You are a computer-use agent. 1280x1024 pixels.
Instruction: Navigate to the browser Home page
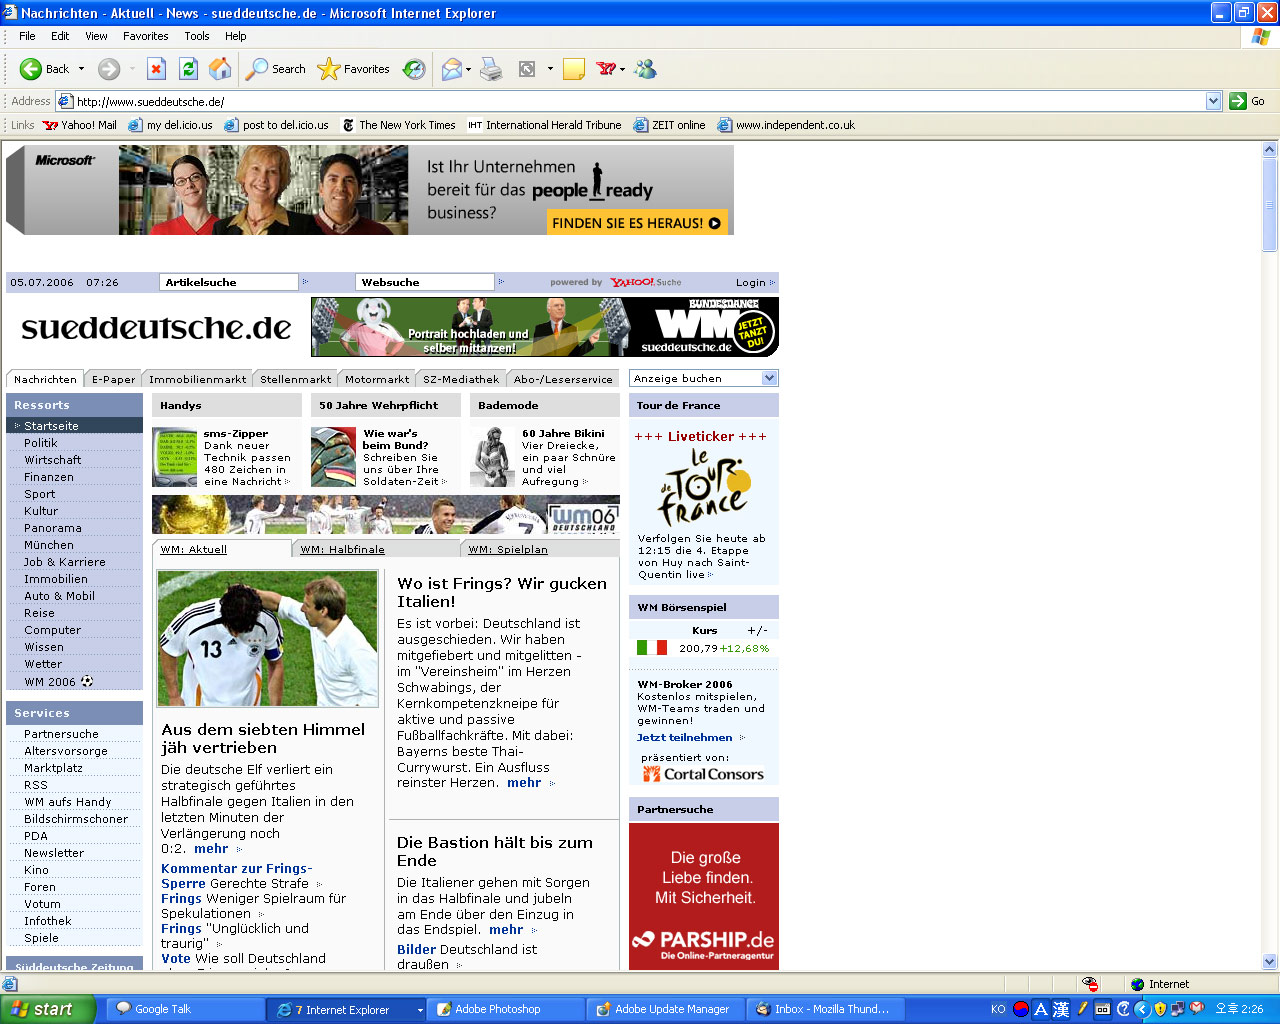pyautogui.click(x=220, y=69)
